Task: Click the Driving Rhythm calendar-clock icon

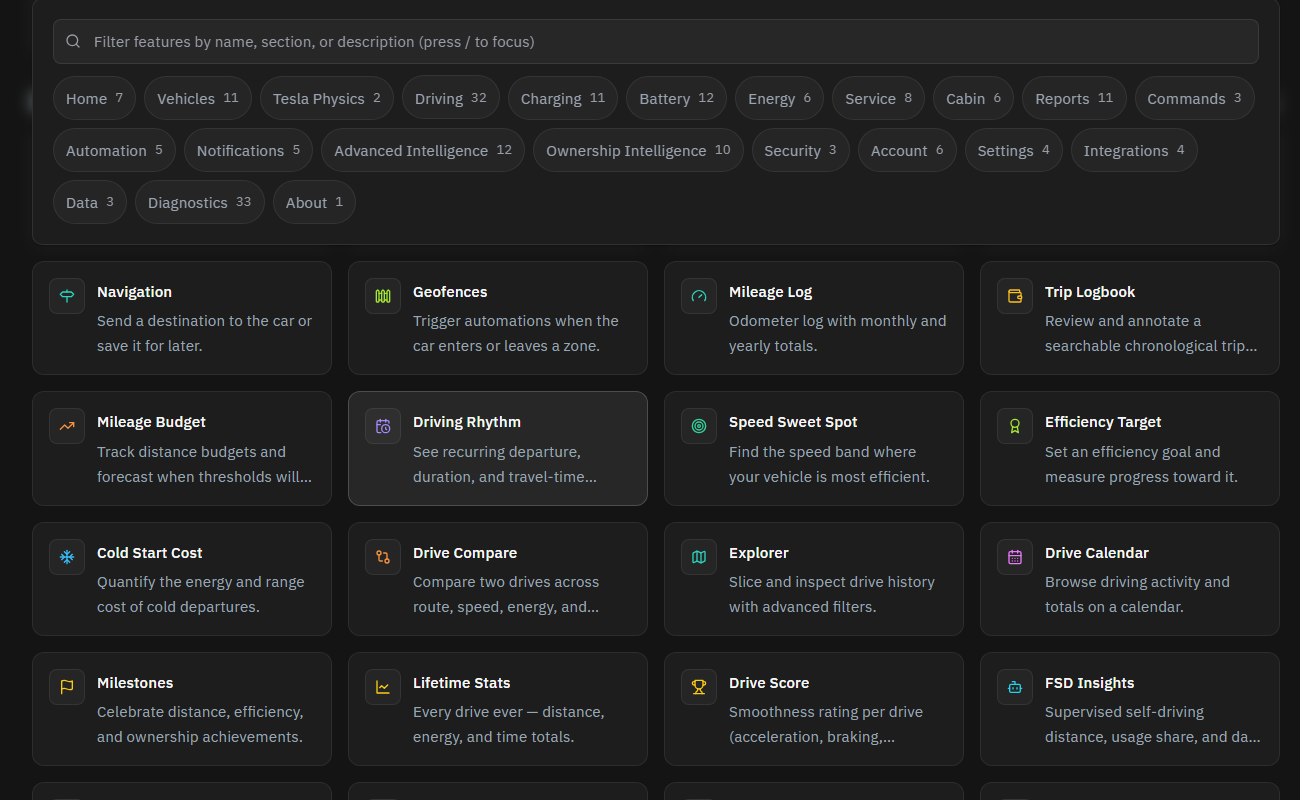Action: [x=383, y=426]
